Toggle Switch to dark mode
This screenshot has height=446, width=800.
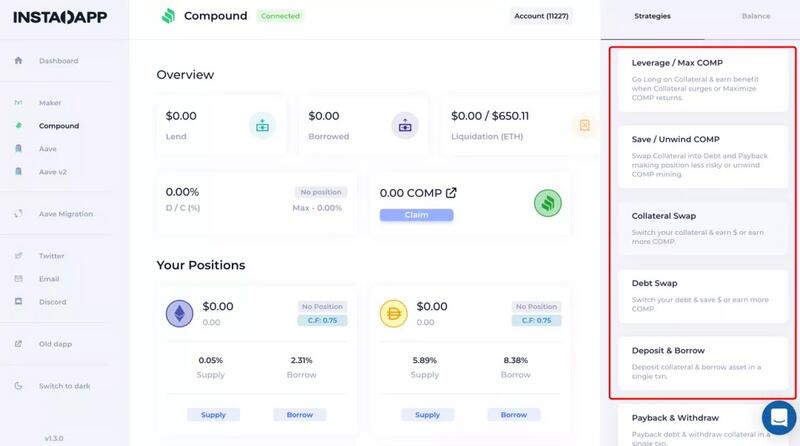click(65, 386)
